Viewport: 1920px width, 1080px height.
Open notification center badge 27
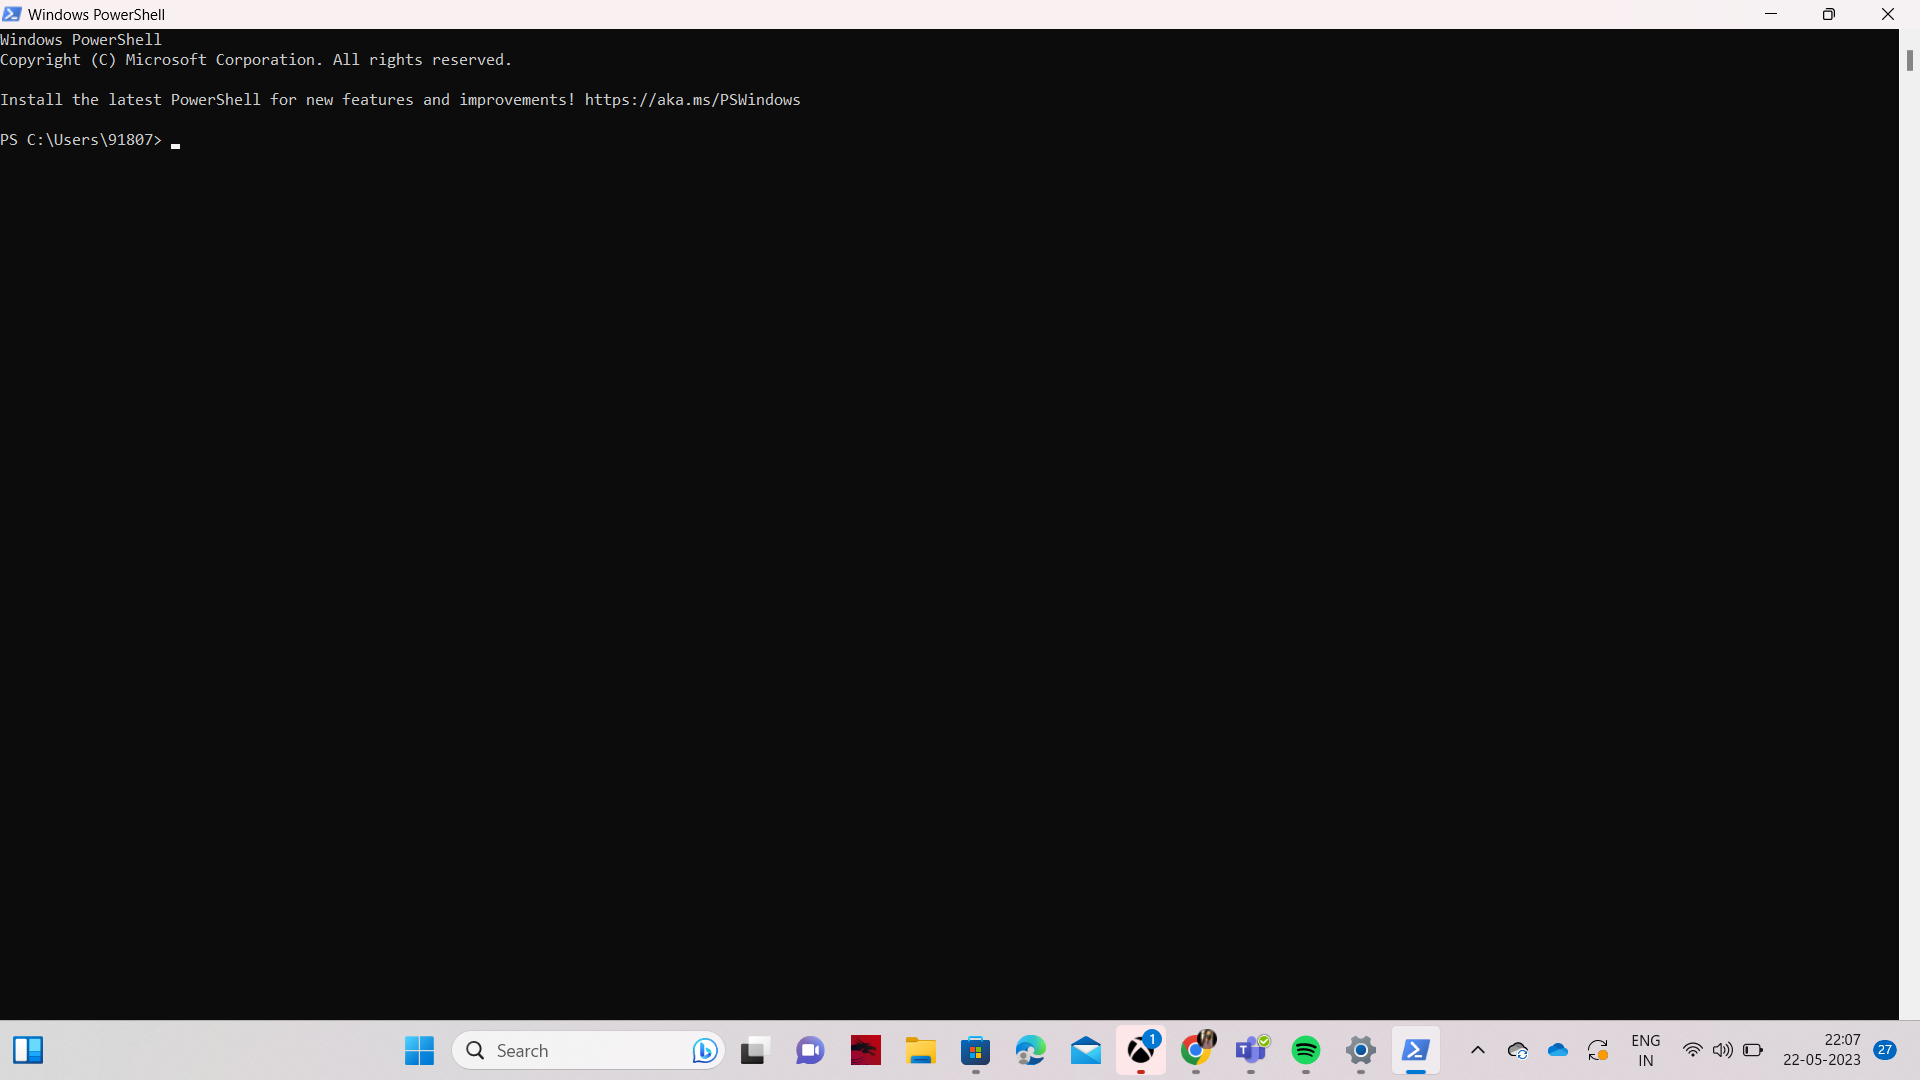(x=1885, y=1050)
